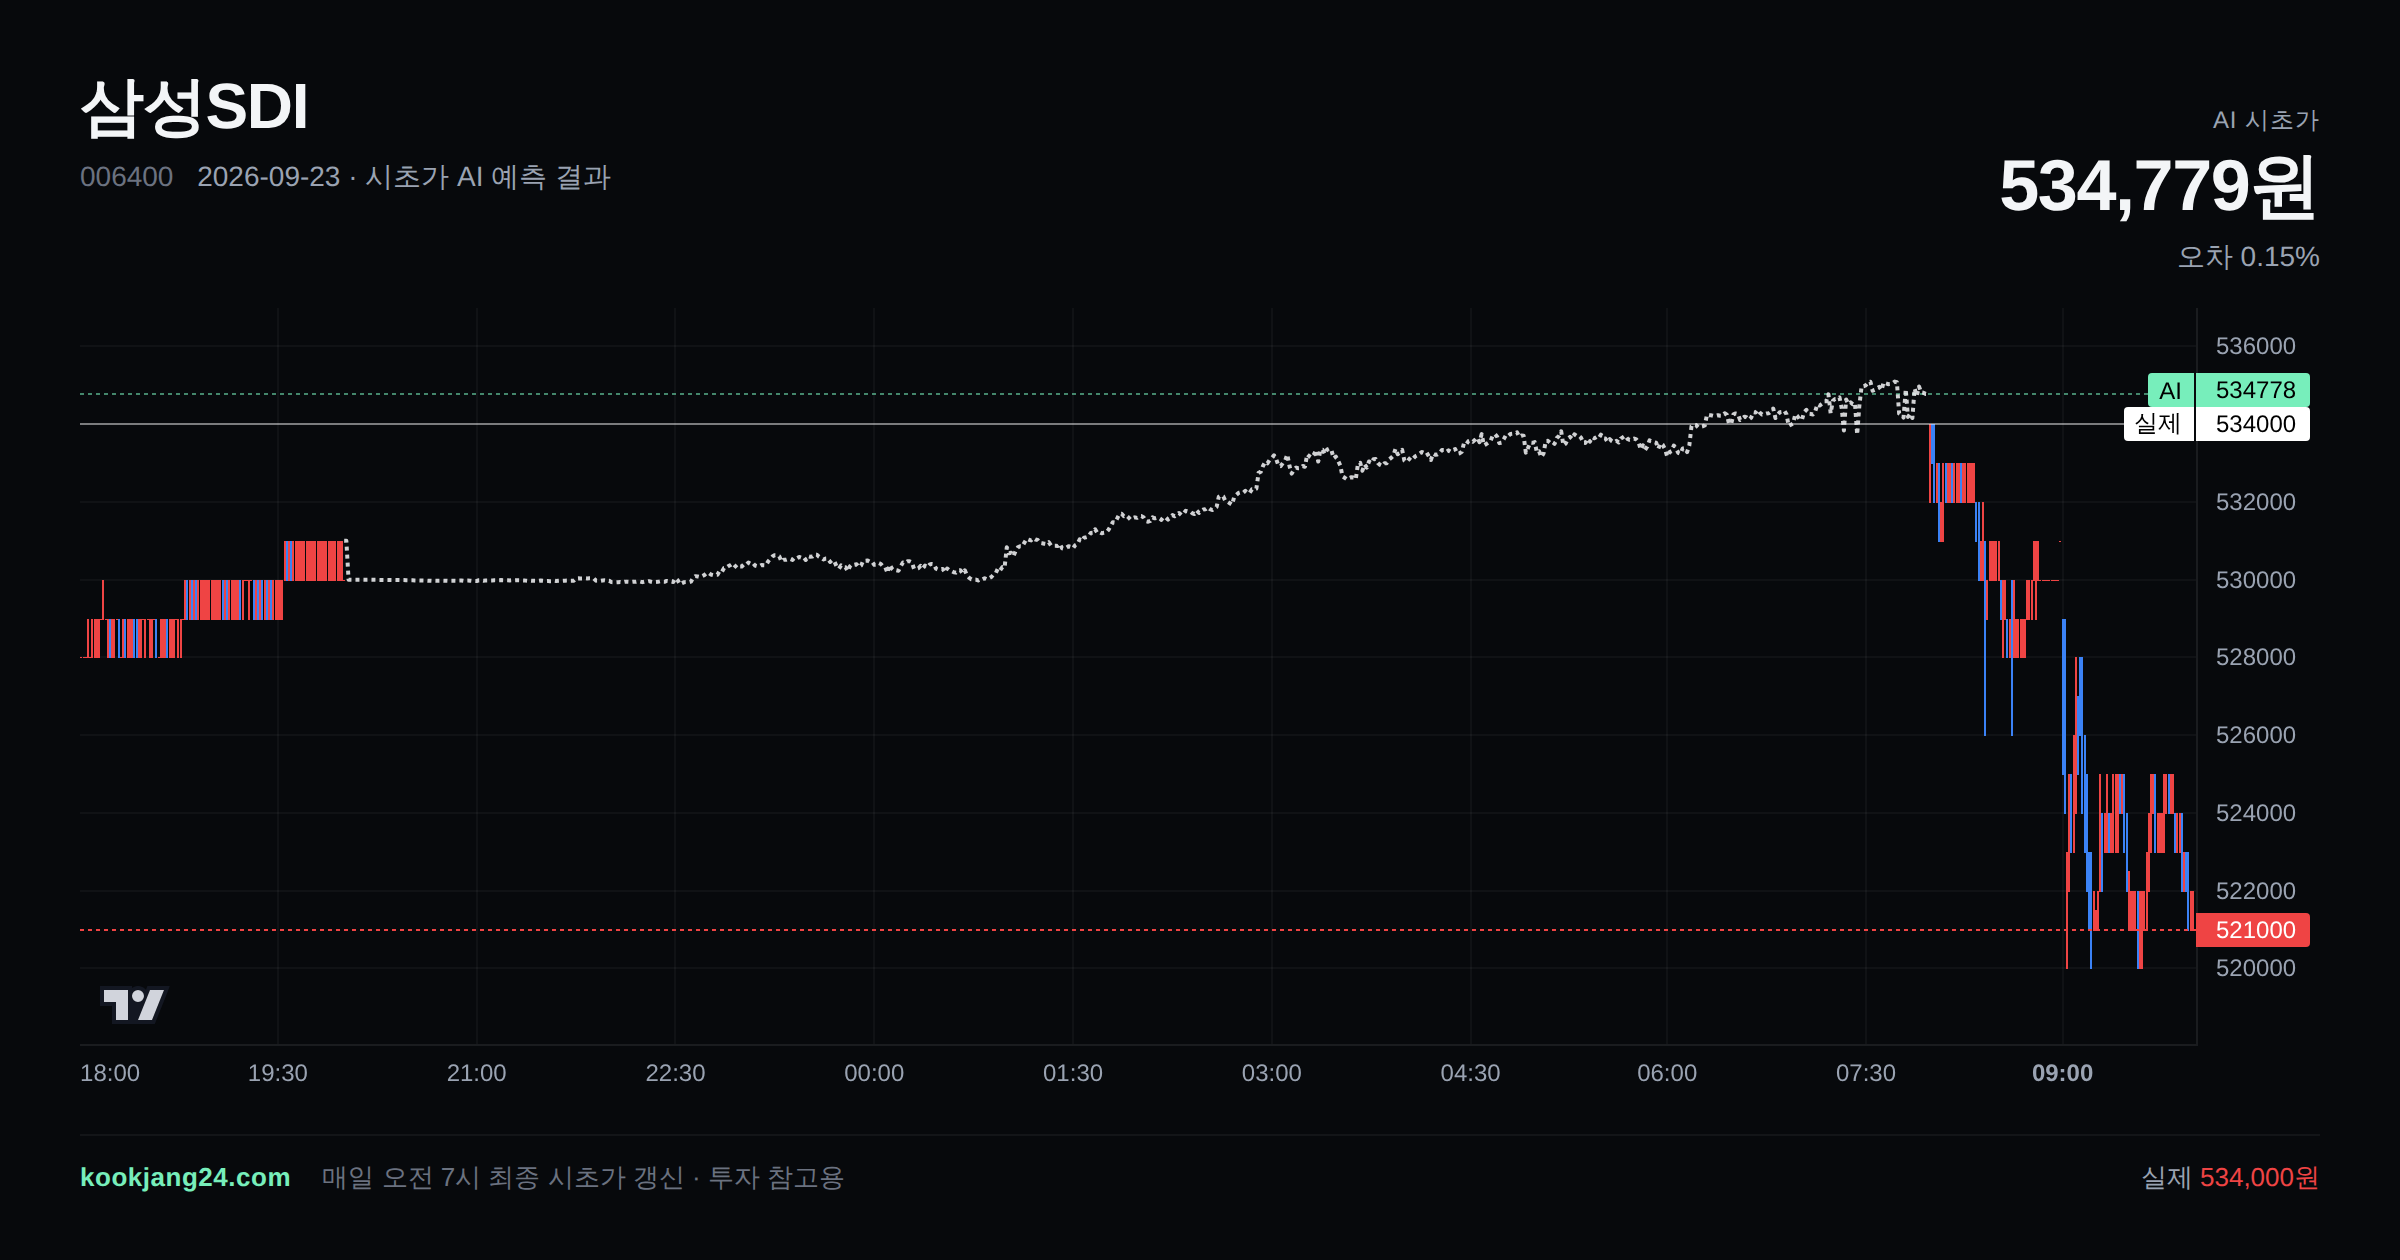Click the TradingView logo icon

134,1004
